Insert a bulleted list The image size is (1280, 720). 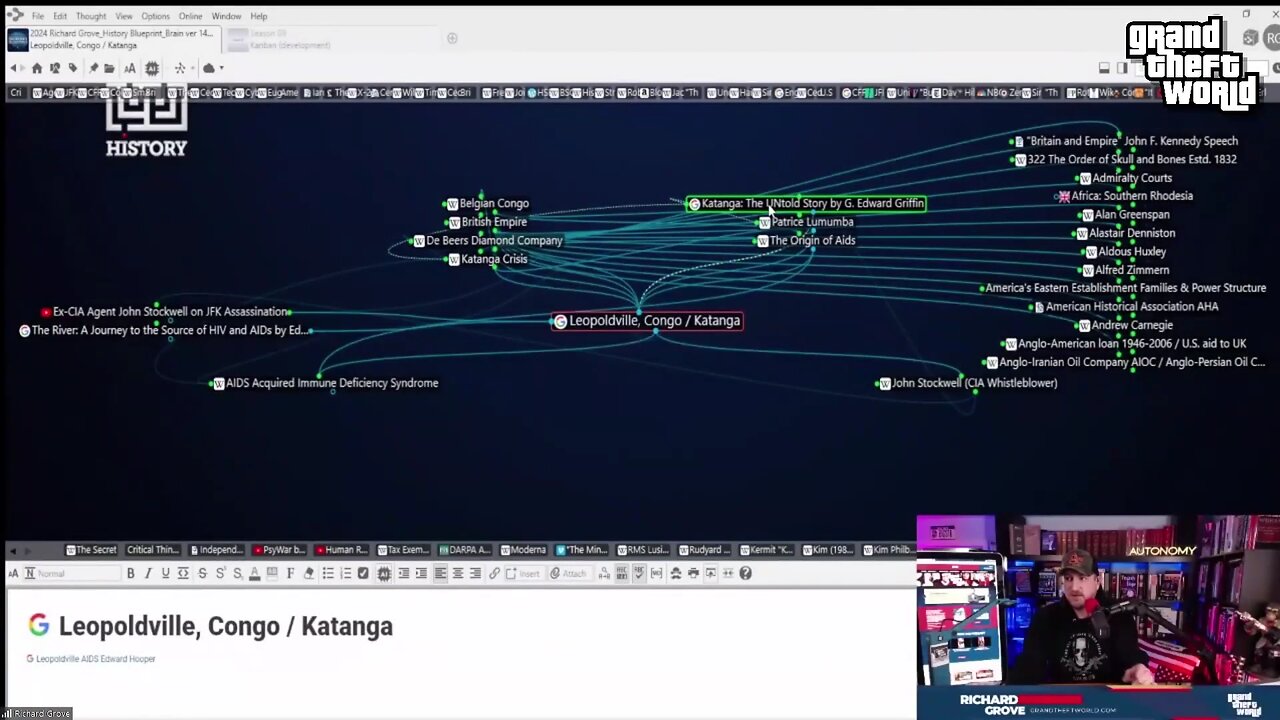(328, 573)
